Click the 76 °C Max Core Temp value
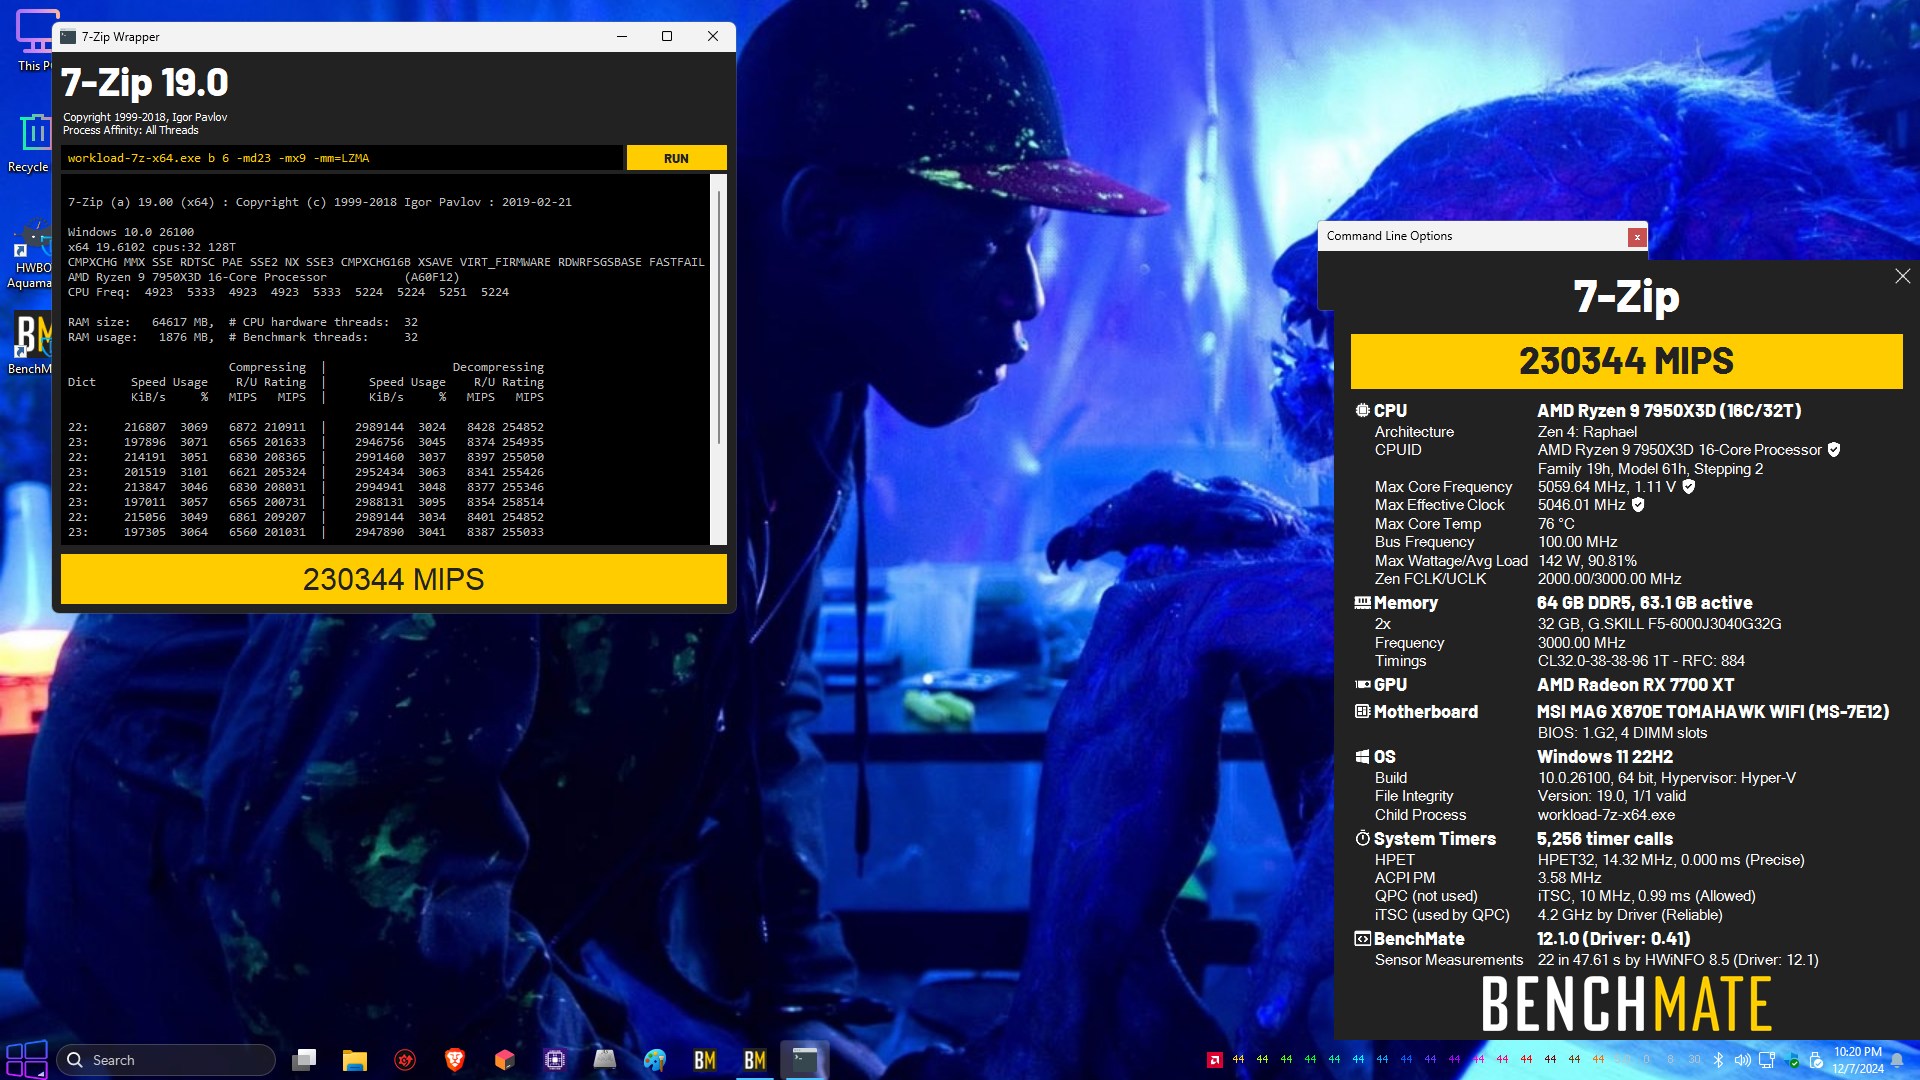Viewport: 1920px width, 1080px height. (x=1556, y=524)
